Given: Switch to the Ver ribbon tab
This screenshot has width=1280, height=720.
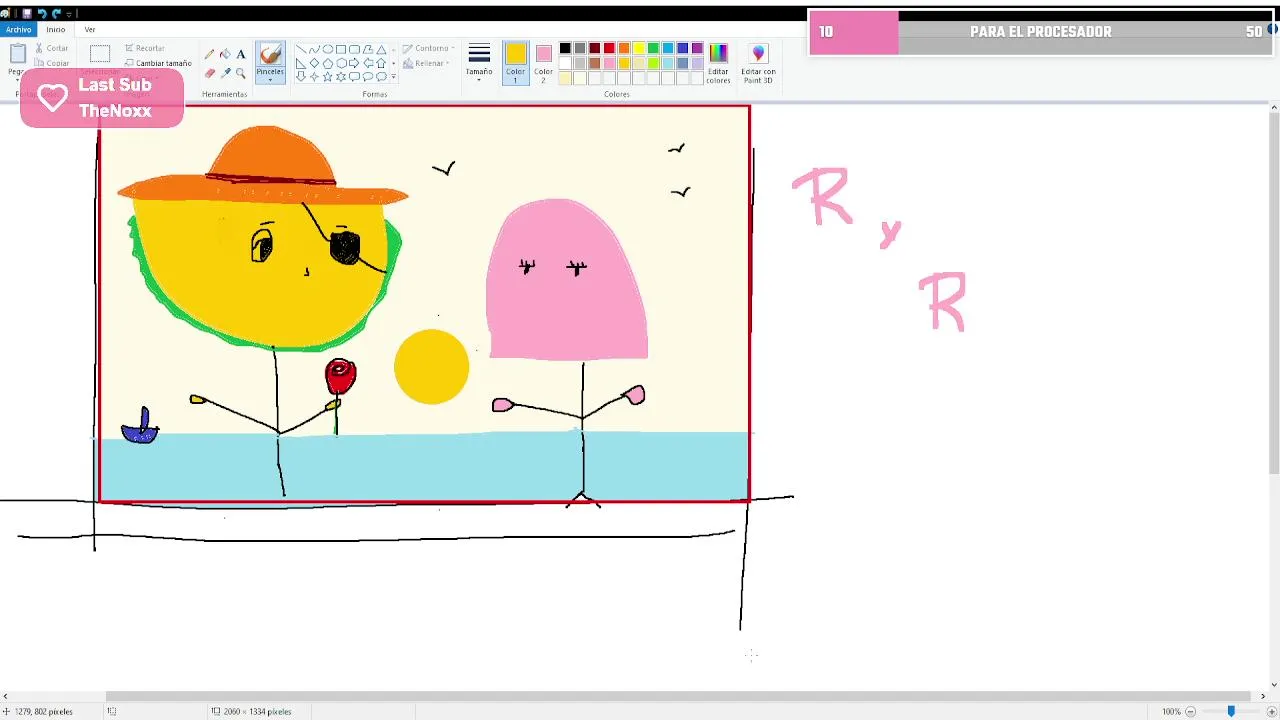Looking at the screenshot, I should 90,29.
